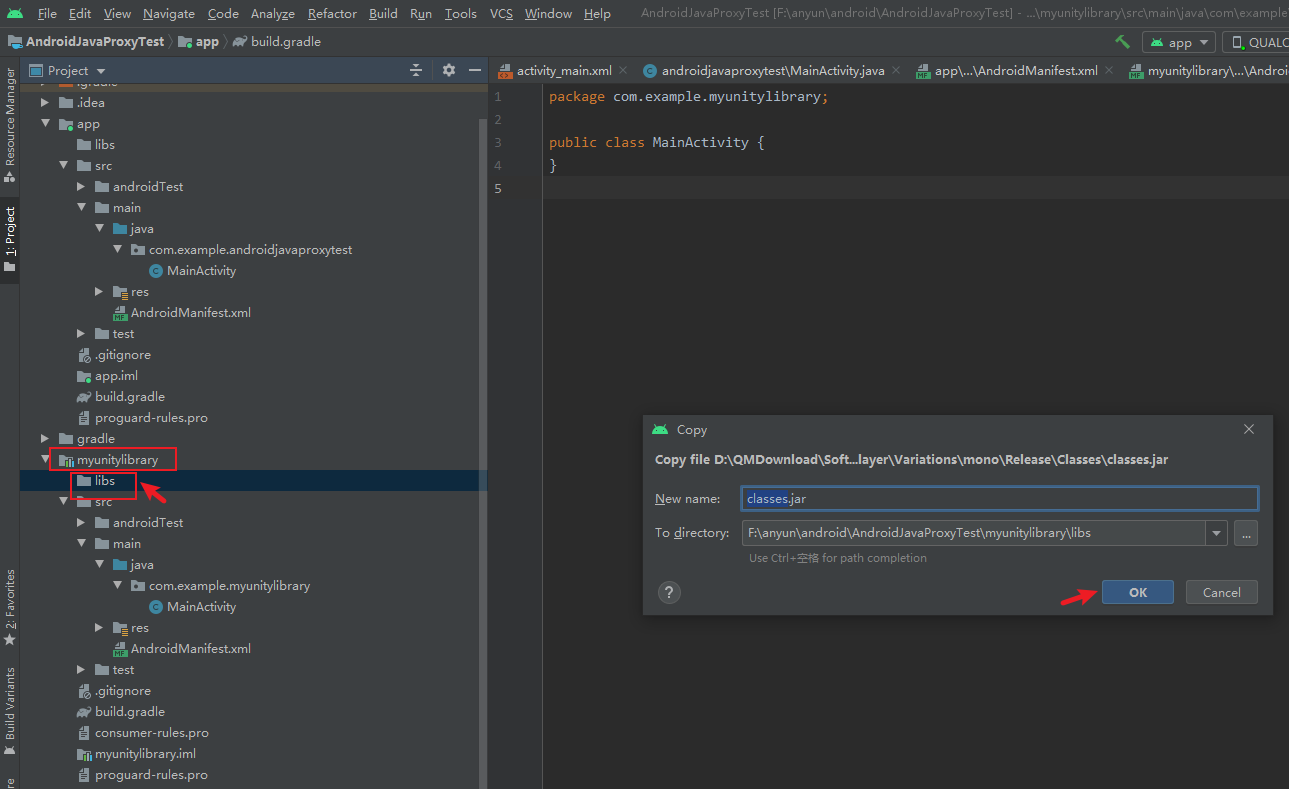Select consumer-rules.pro file
The image size is (1289, 789).
(x=143, y=732)
